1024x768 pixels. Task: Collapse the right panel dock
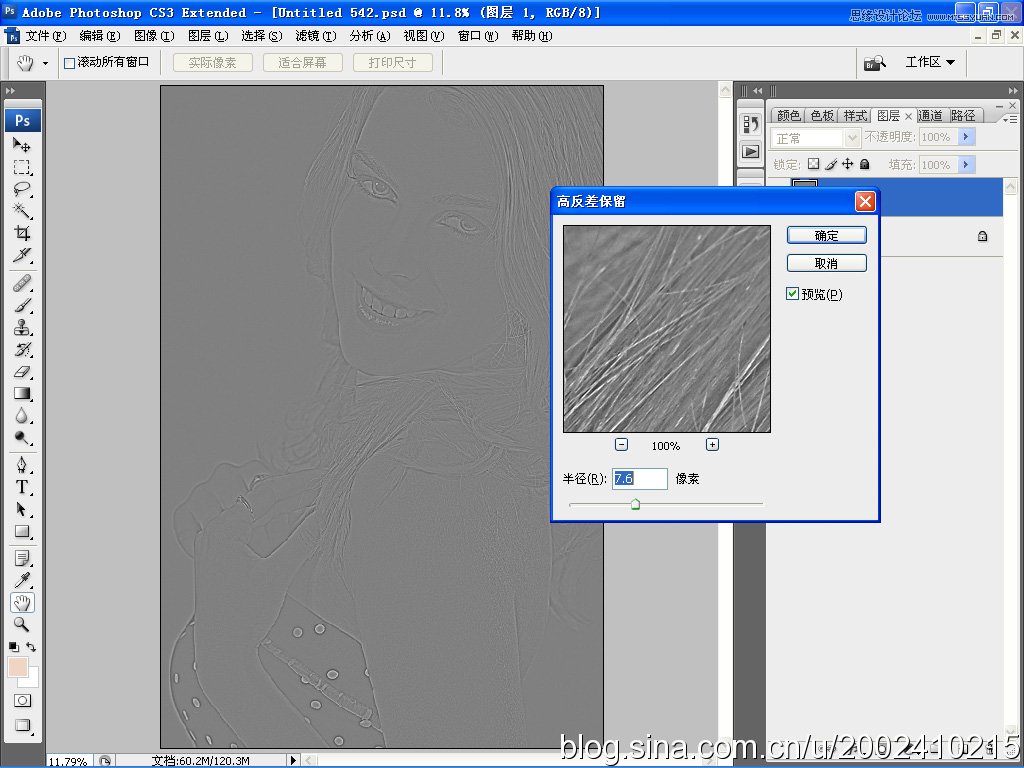point(1013,91)
